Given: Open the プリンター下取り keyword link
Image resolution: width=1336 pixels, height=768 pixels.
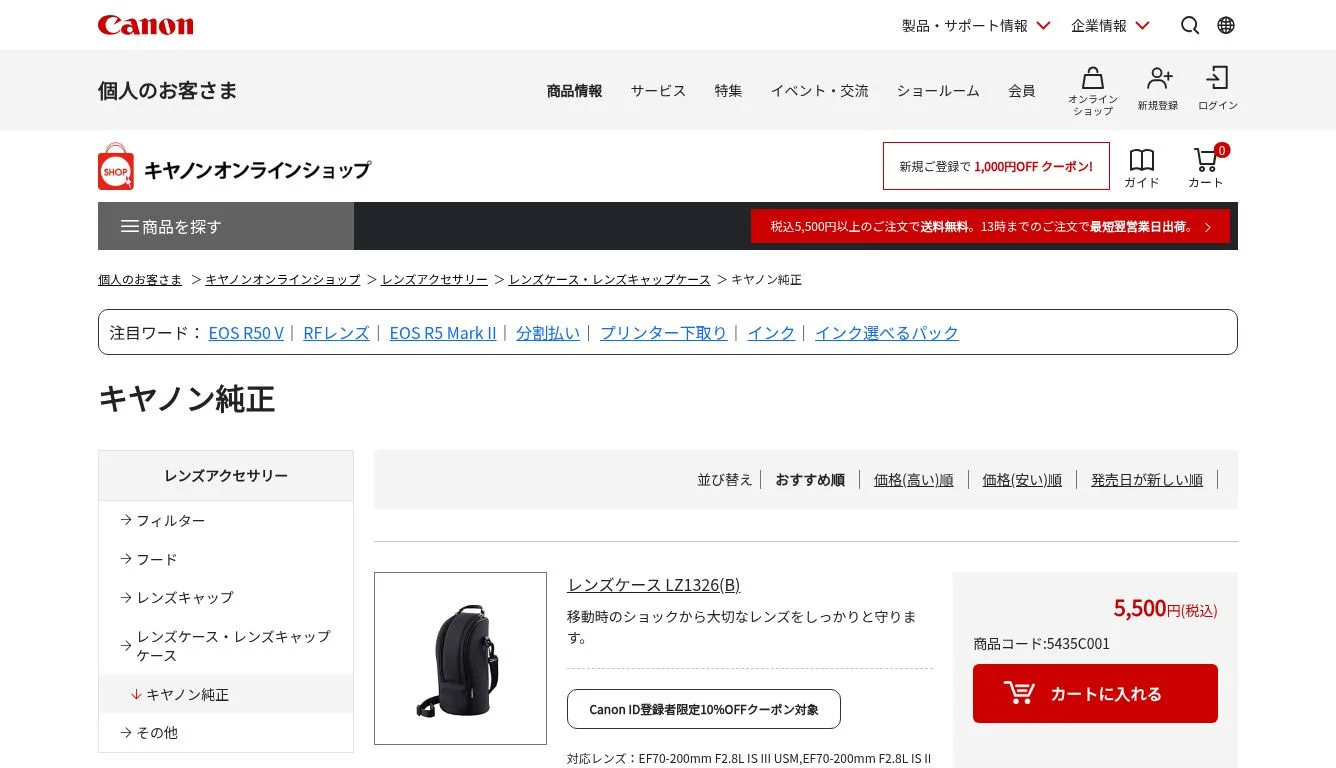Looking at the screenshot, I should coord(663,333).
